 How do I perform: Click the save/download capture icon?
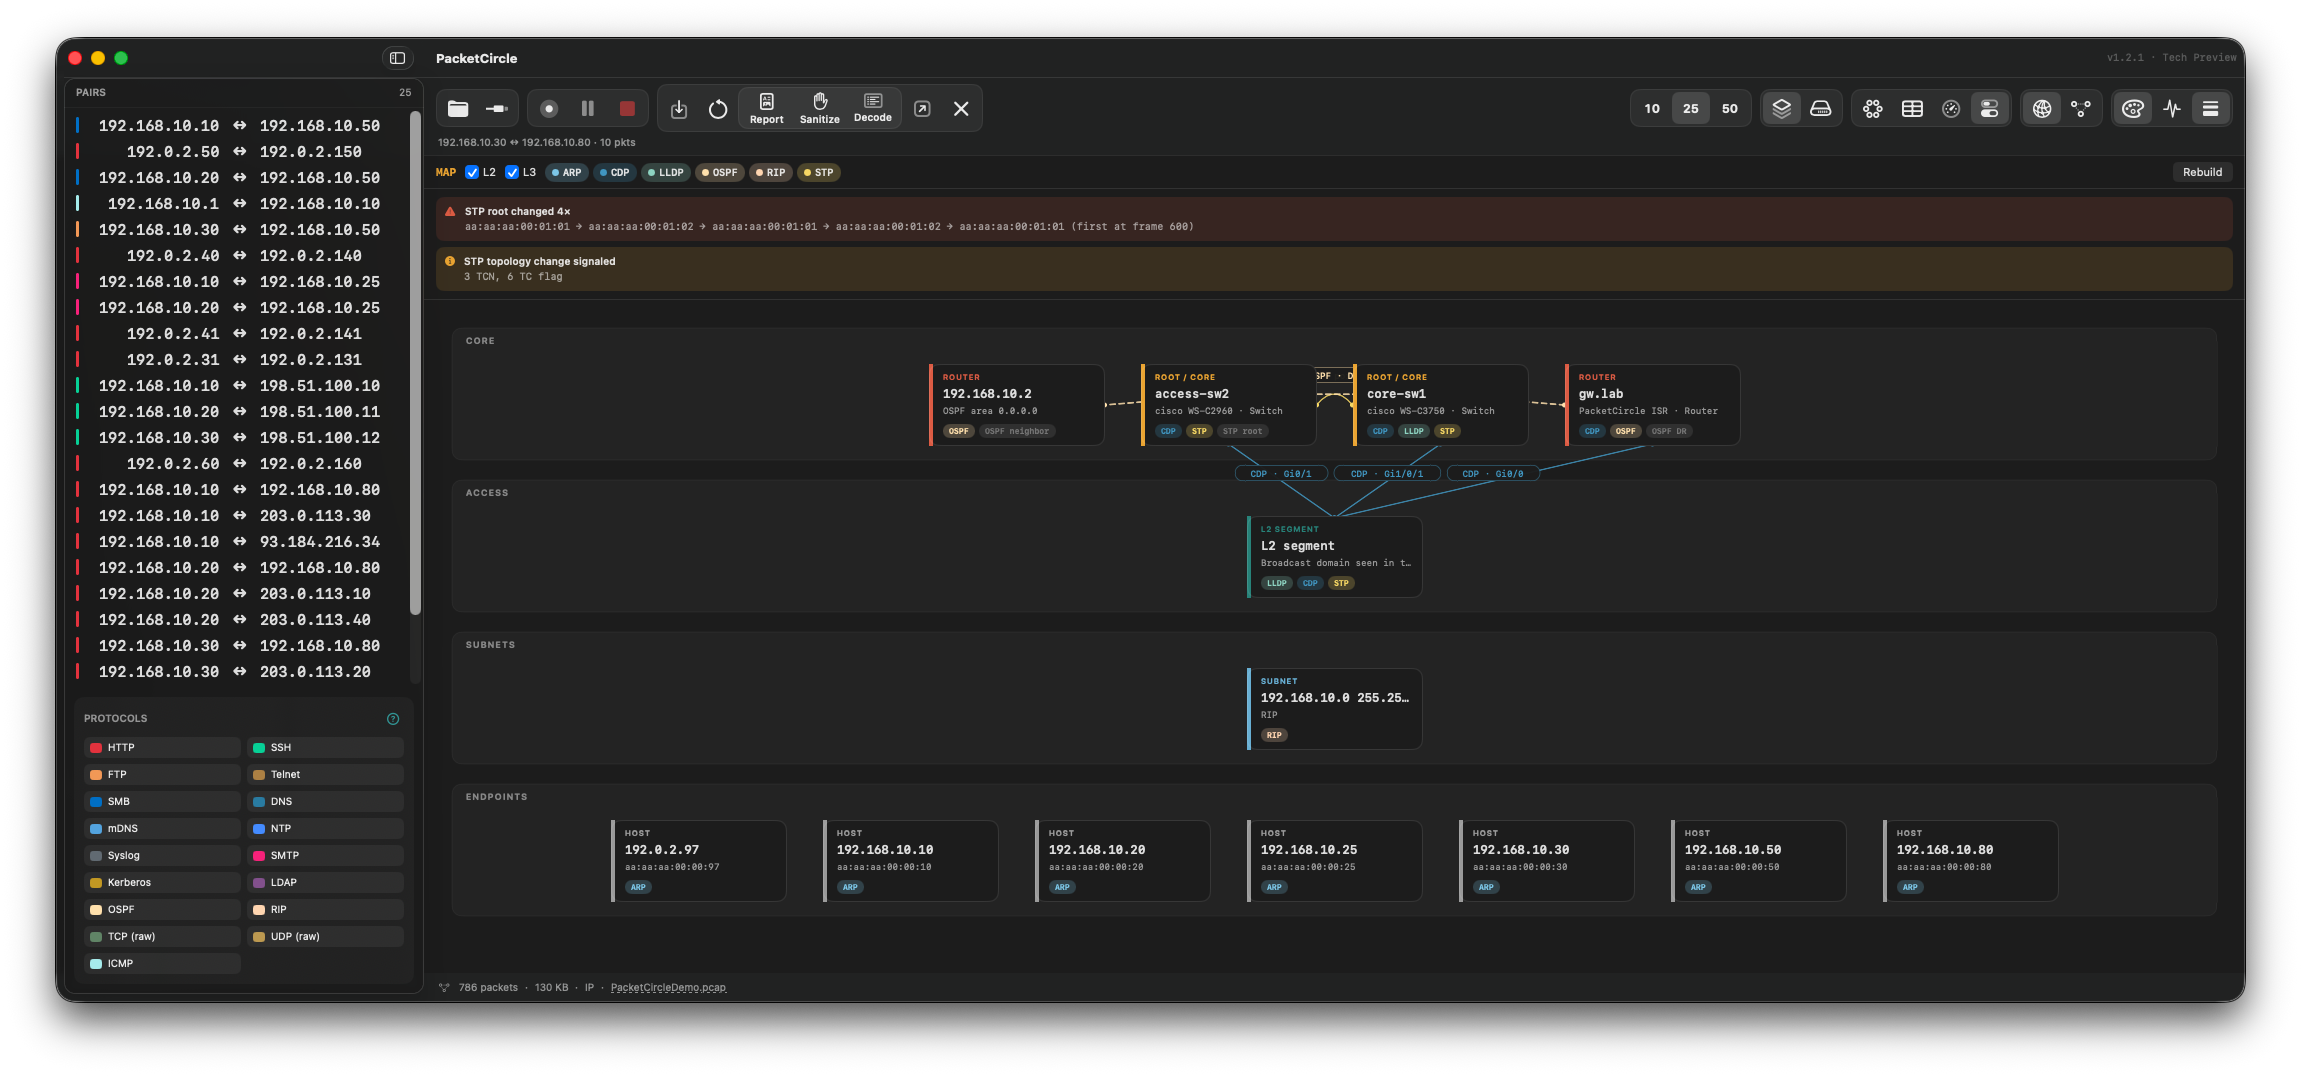pyautogui.click(x=679, y=108)
